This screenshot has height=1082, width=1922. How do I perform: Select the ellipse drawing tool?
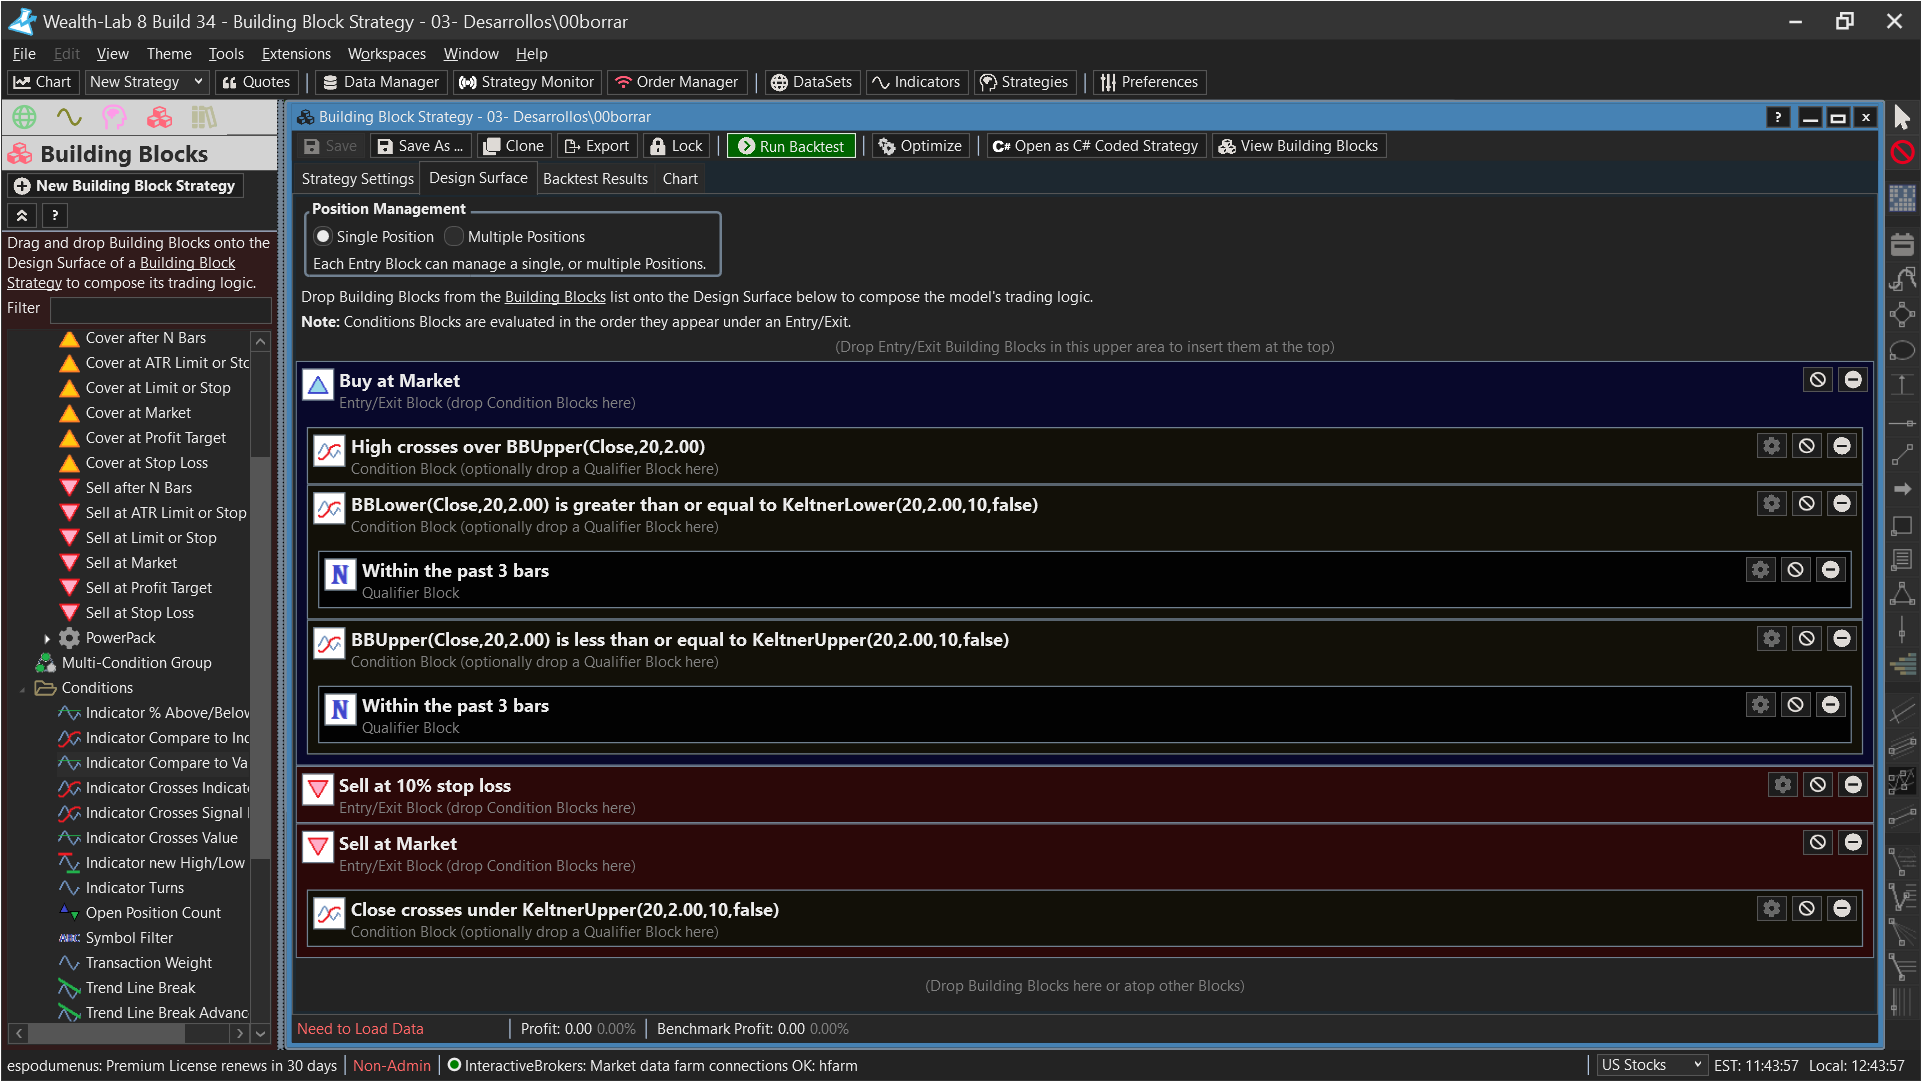click(1902, 350)
